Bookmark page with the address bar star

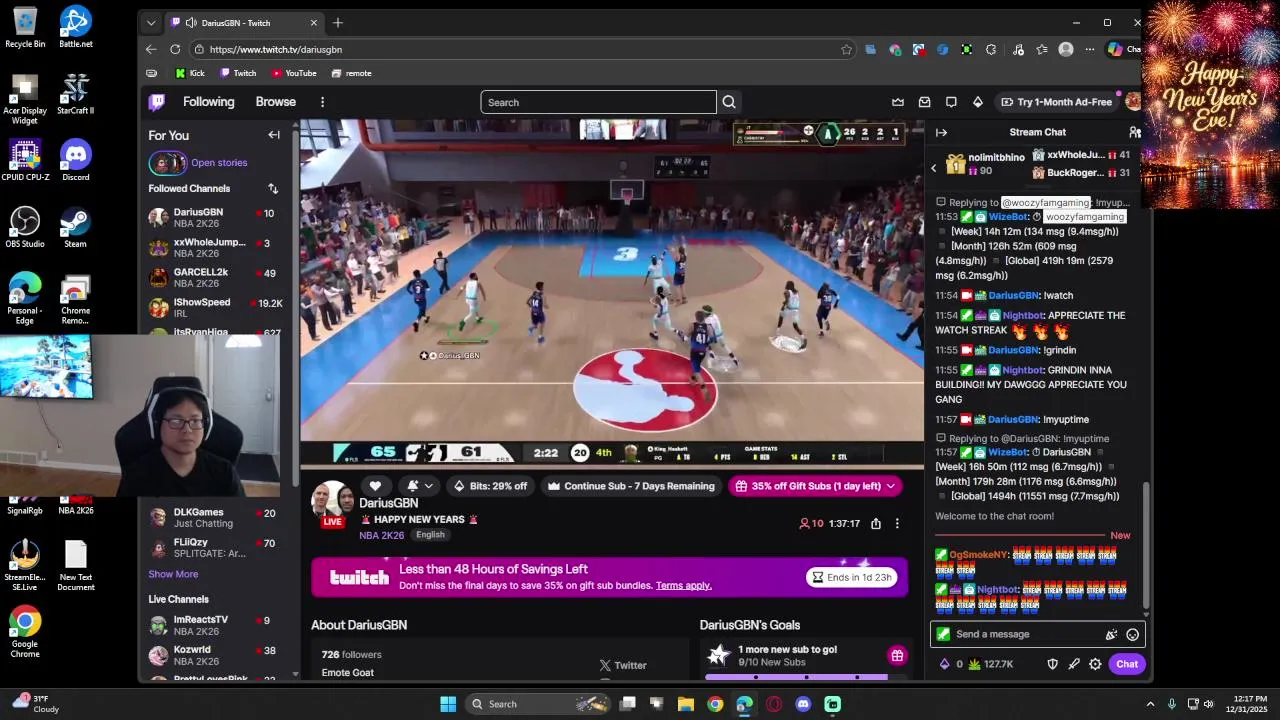click(846, 49)
